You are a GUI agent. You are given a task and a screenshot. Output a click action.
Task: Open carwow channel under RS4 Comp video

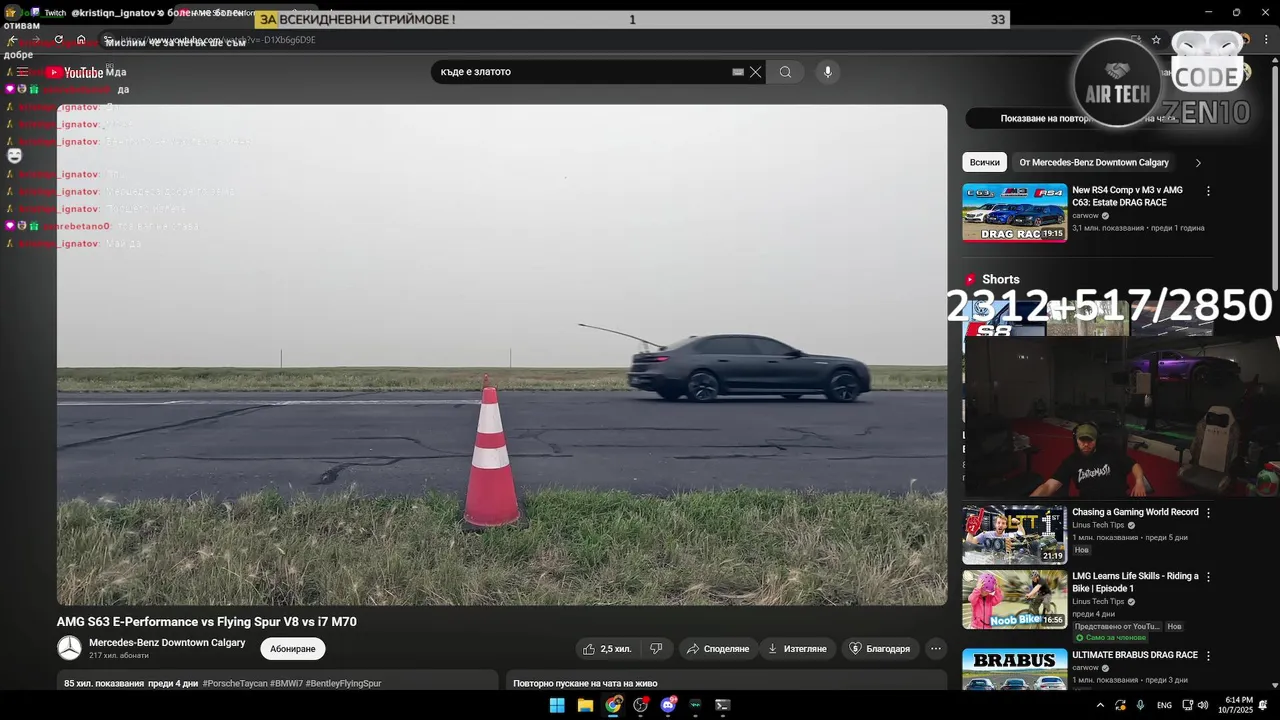tap(1086, 215)
